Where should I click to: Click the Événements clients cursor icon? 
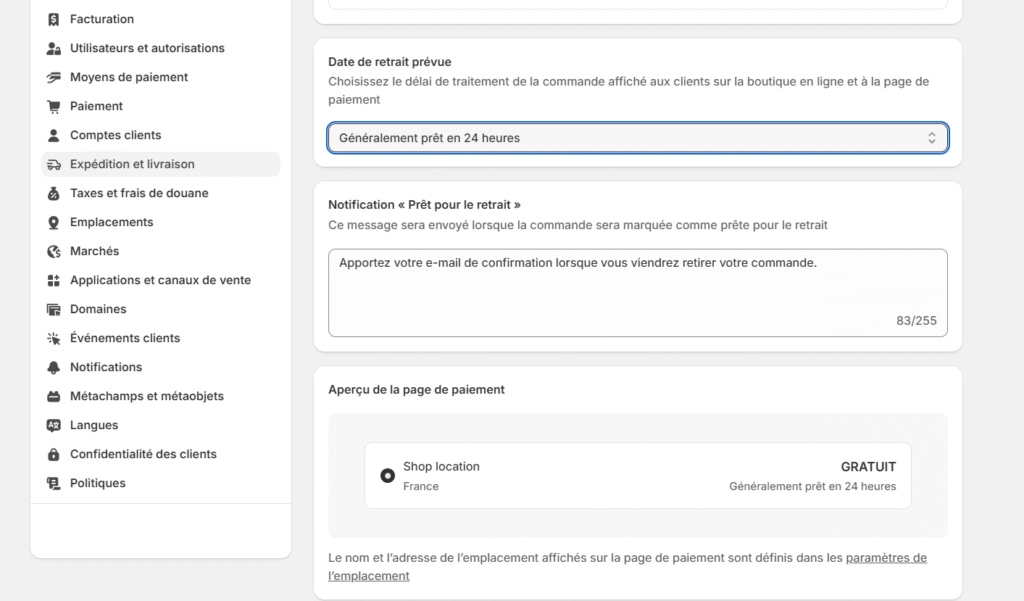pyautogui.click(x=54, y=338)
